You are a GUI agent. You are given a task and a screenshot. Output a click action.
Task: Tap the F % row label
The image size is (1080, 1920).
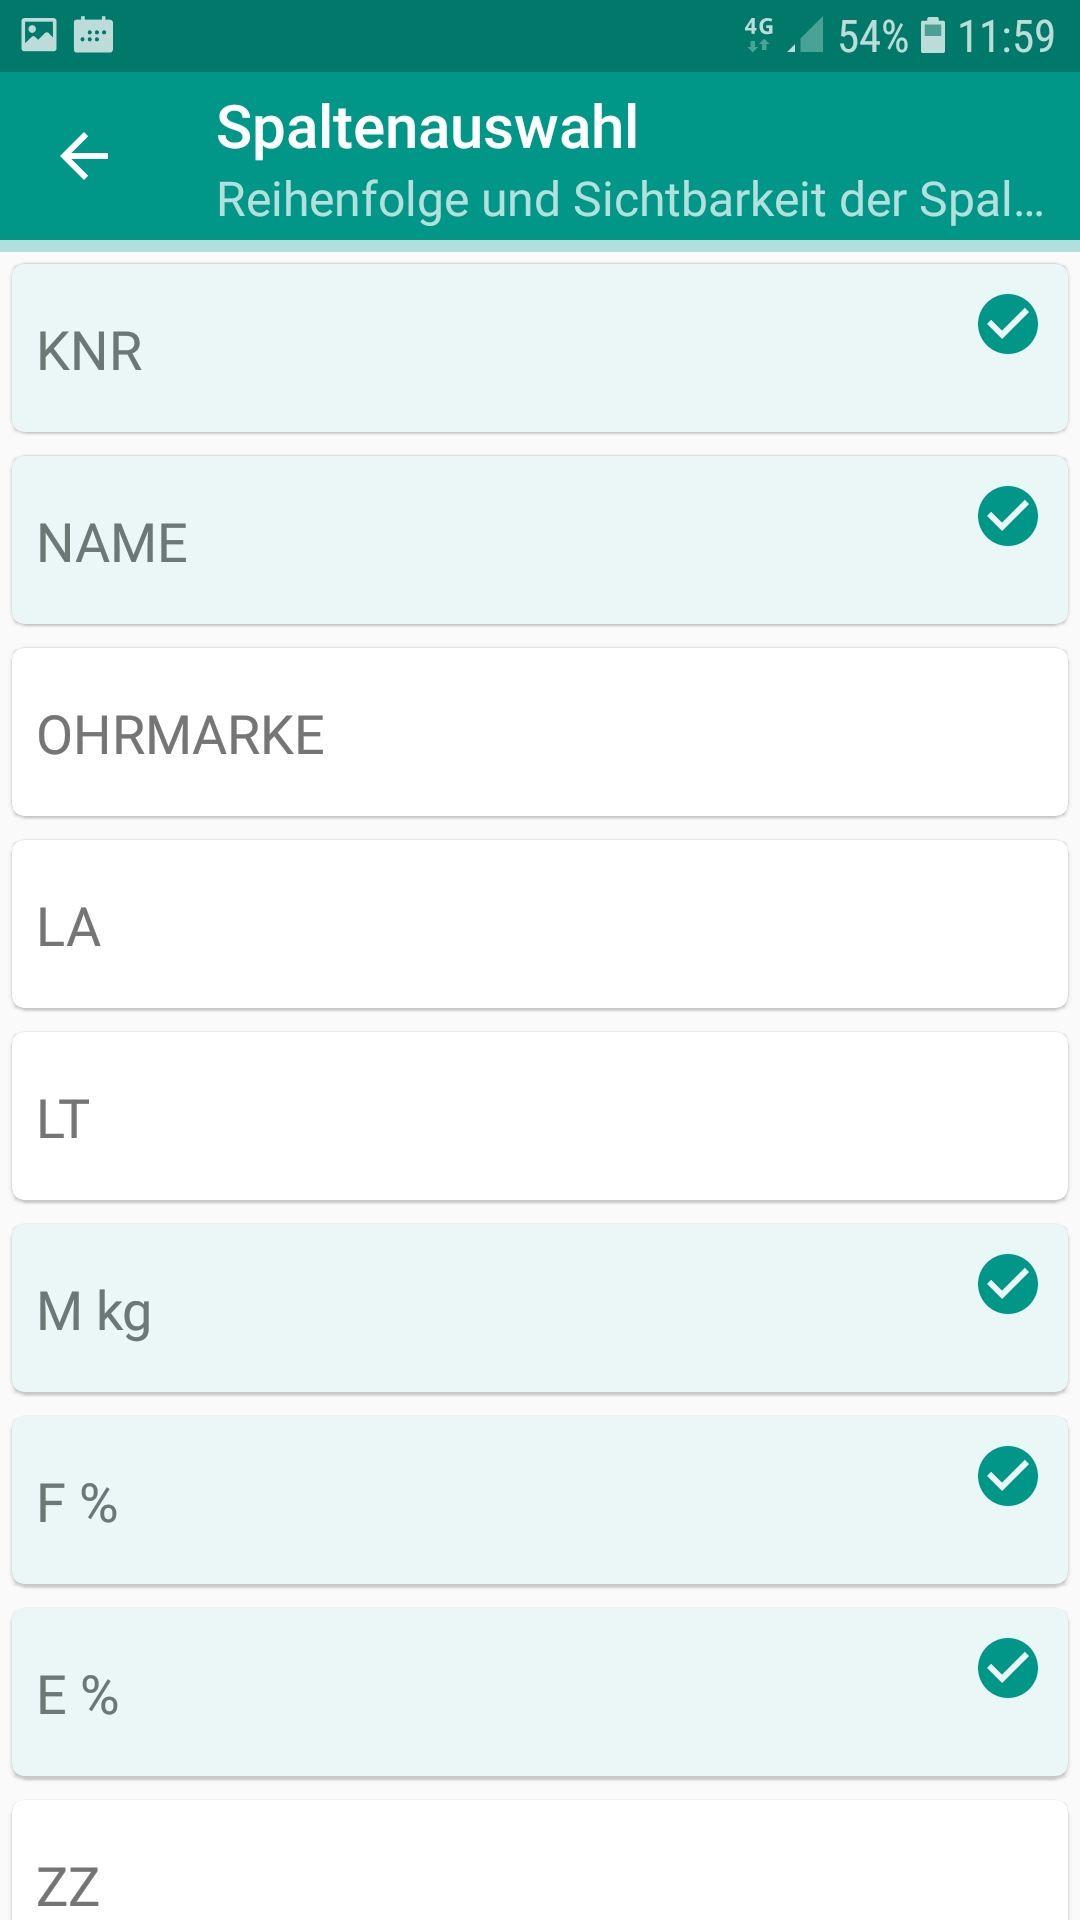pos(78,1504)
